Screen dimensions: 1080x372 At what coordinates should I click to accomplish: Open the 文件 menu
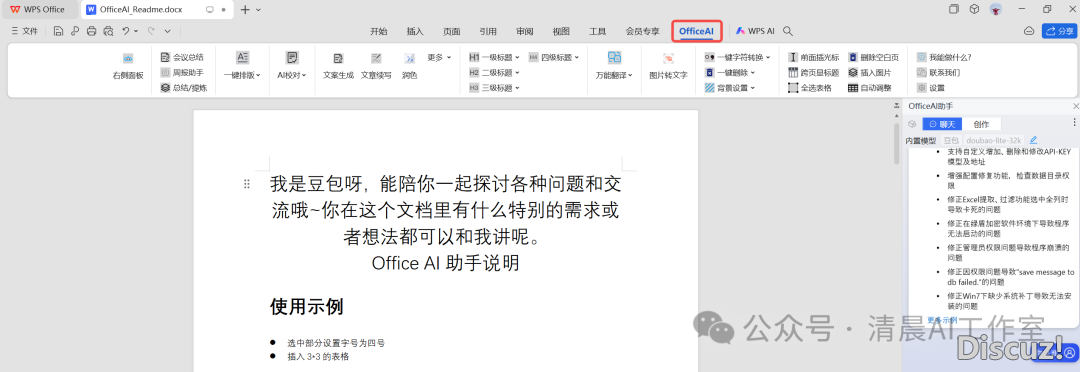25,31
